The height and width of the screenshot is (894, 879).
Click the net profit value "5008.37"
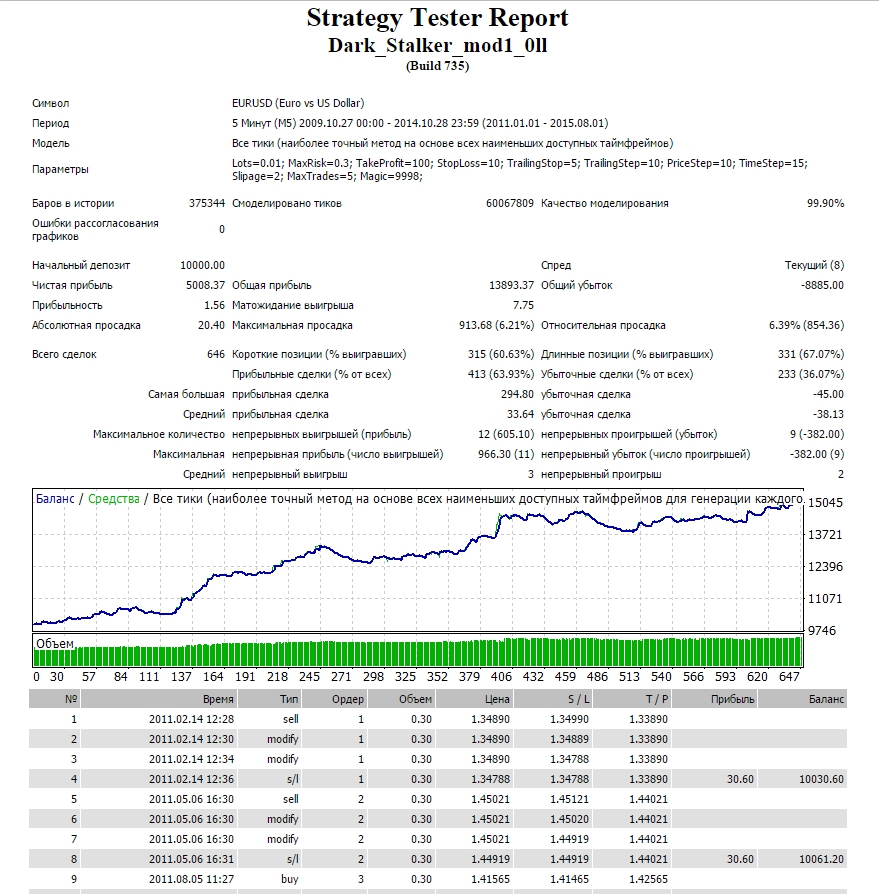[x=205, y=285]
